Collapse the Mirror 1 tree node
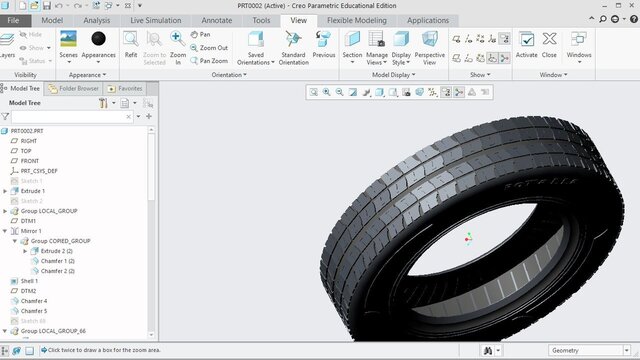Screen dimensions: 640x360 5,231
